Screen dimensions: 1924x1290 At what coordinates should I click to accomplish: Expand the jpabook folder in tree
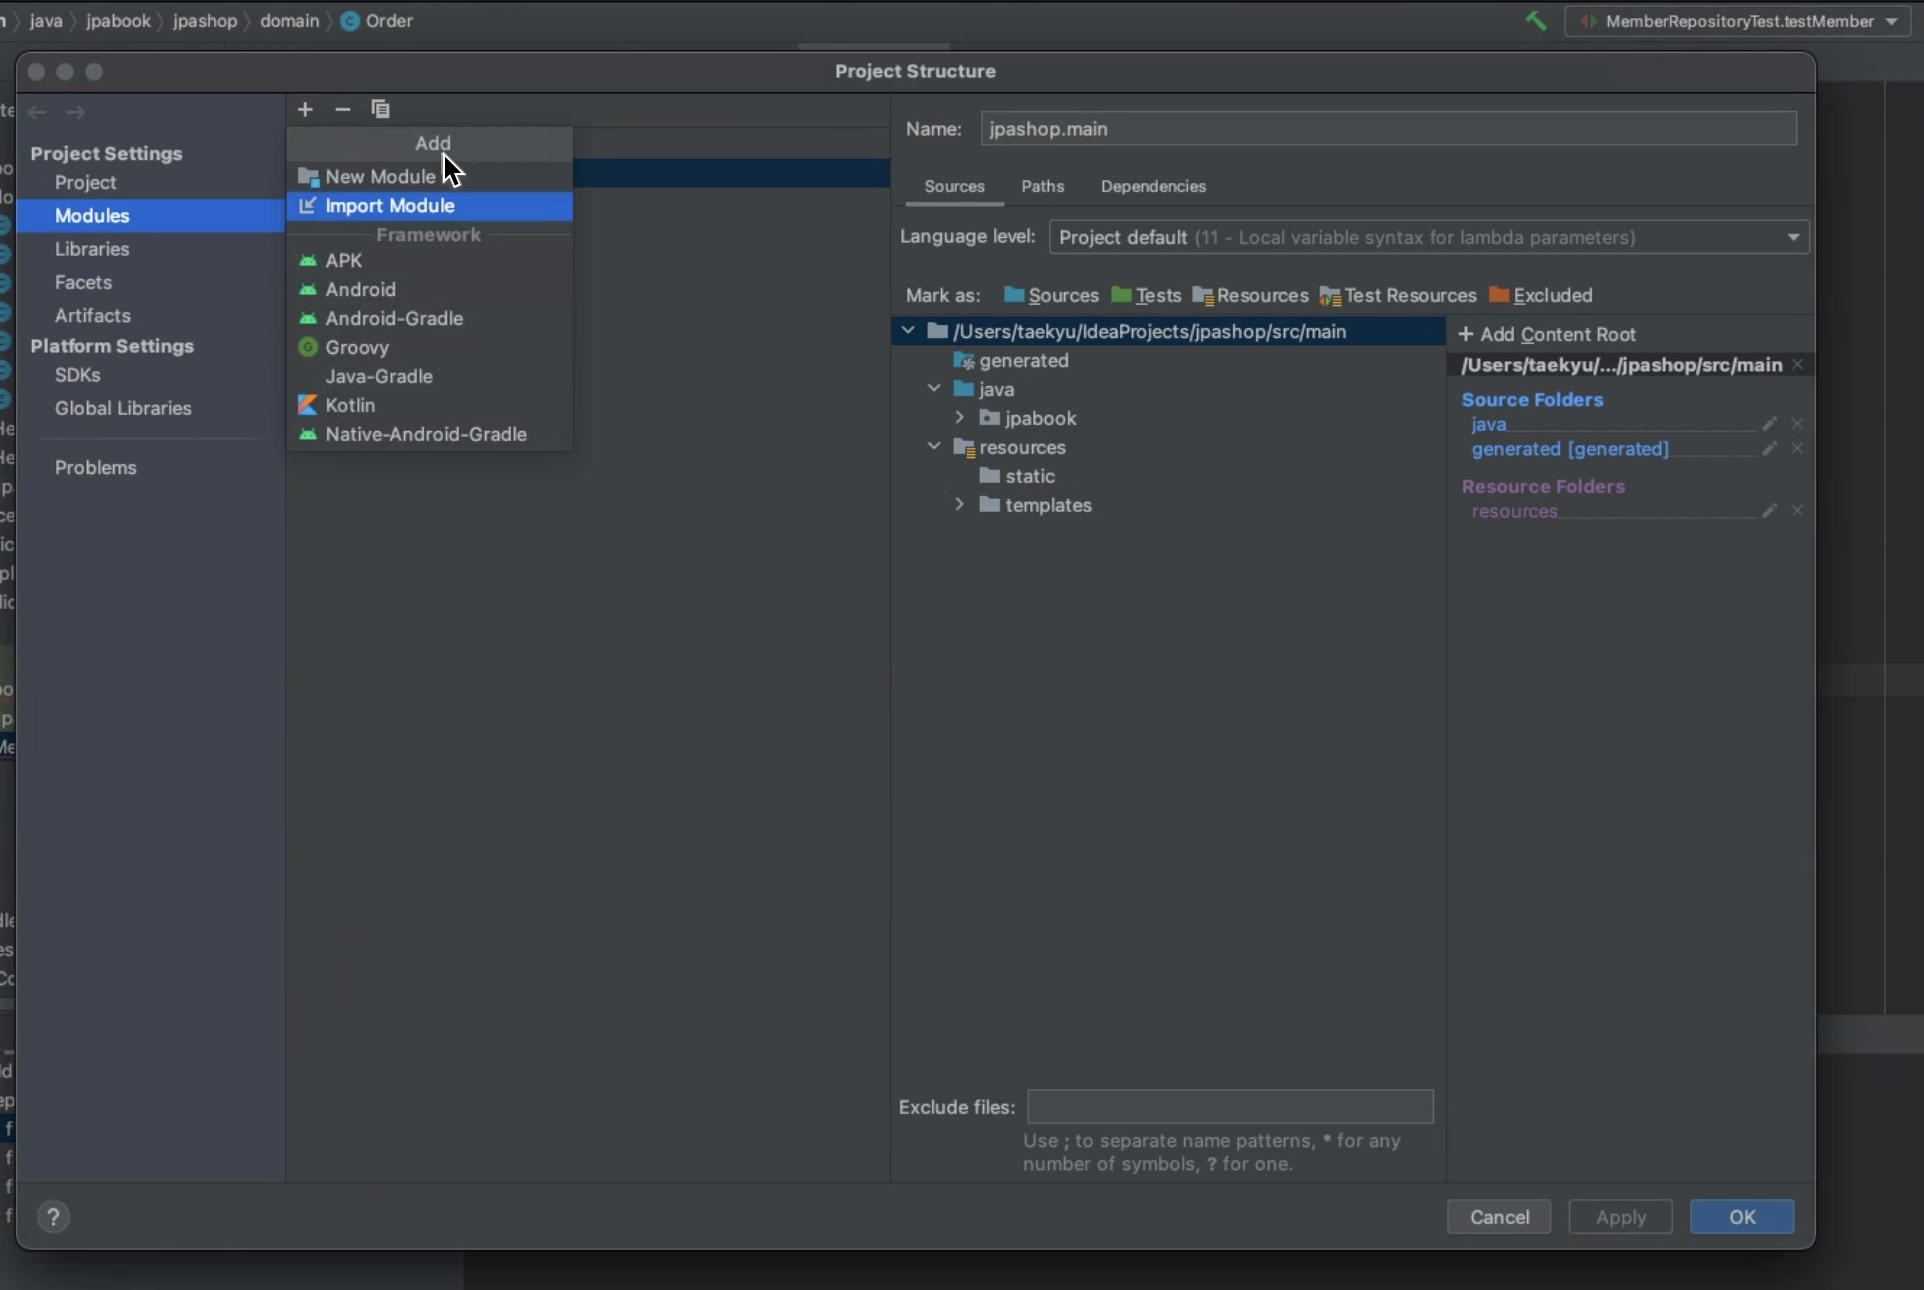tap(959, 418)
